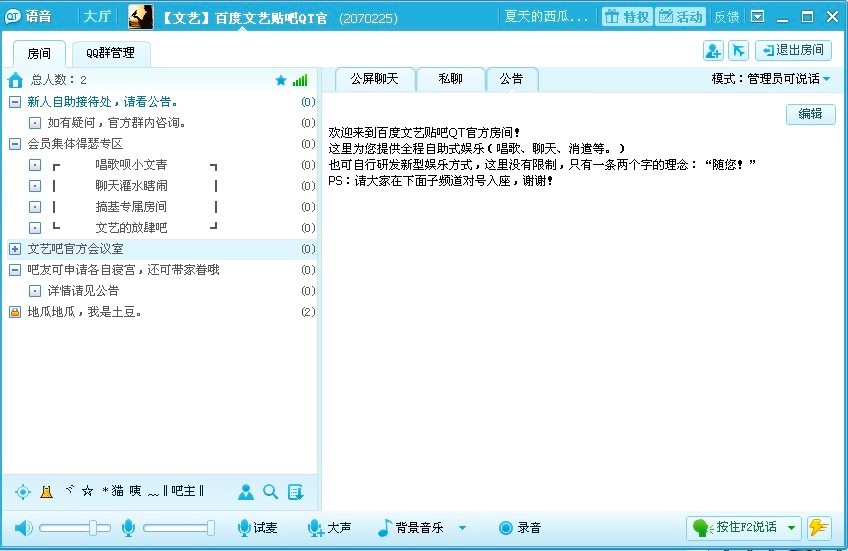Click the search magnifier icon
This screenshot has height=551, width=848.
270,492
